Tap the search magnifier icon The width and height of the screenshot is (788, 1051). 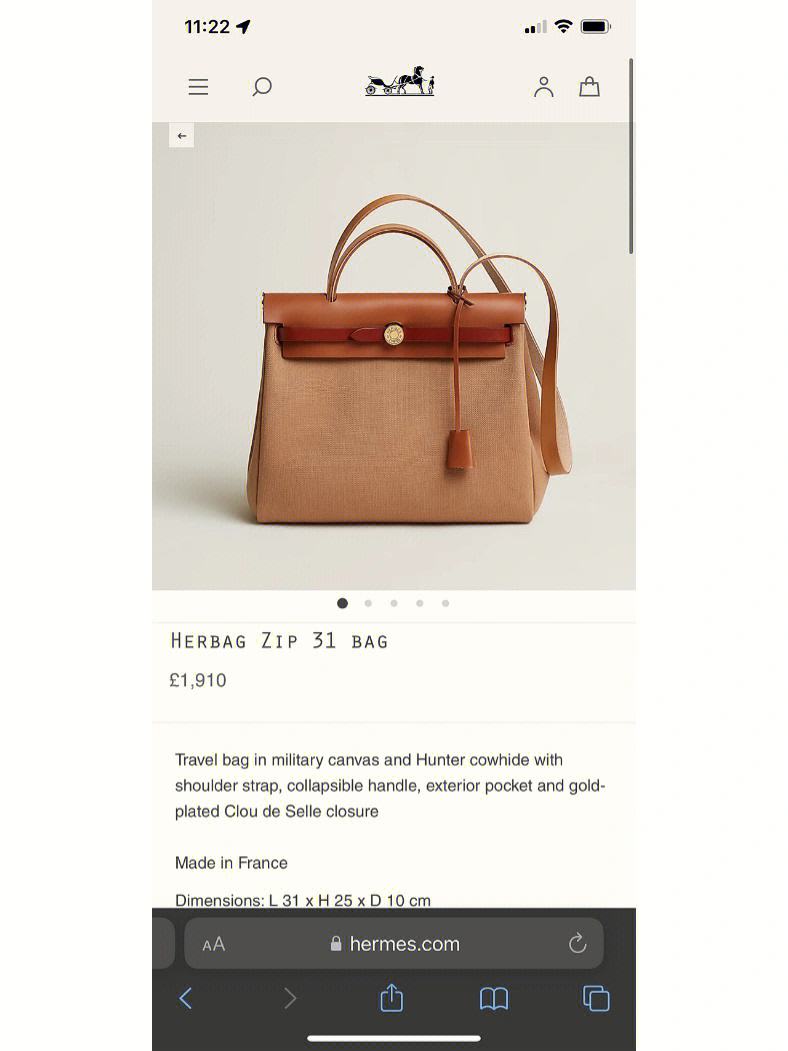click(261, 86)
